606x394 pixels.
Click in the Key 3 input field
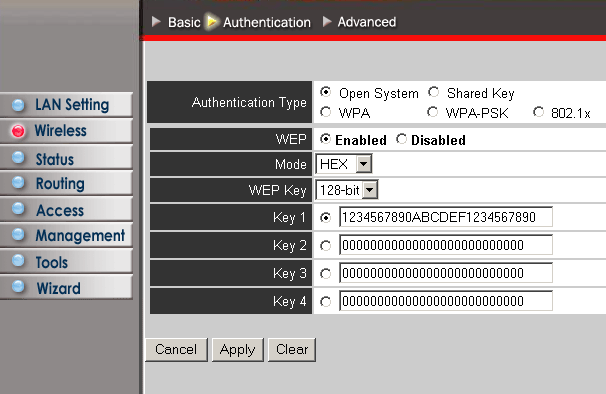pyautogui.click(x=446, y=273)
